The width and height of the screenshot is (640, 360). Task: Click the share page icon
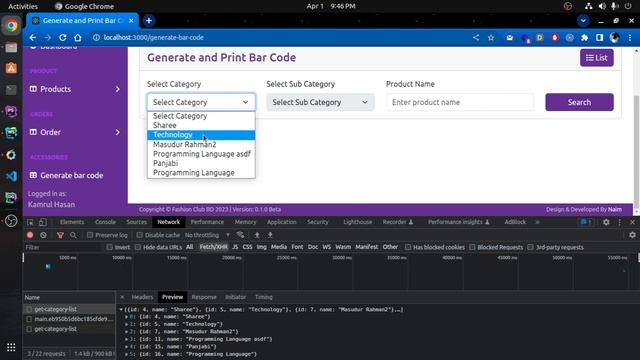[476, 38]
